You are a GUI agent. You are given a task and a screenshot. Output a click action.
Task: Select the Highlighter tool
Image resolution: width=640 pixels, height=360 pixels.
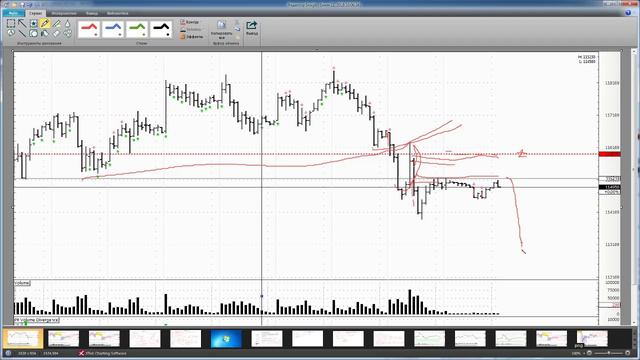point(56,24)
